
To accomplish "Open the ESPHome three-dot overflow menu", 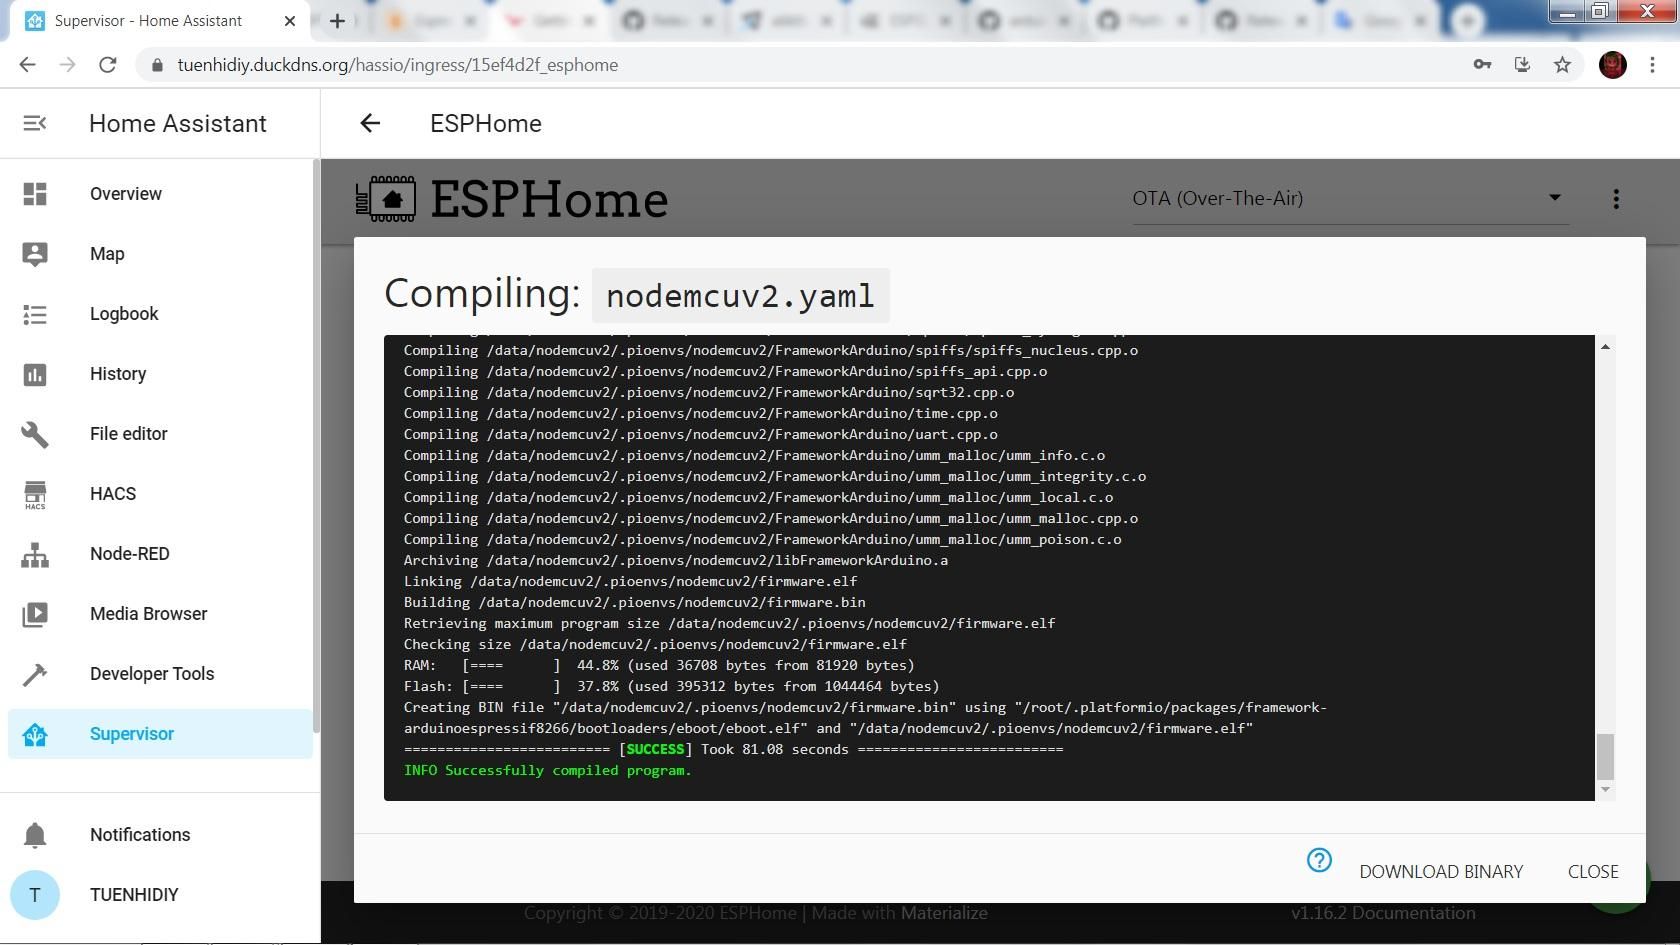I will pyautogui.click(x=1616, y=198).
